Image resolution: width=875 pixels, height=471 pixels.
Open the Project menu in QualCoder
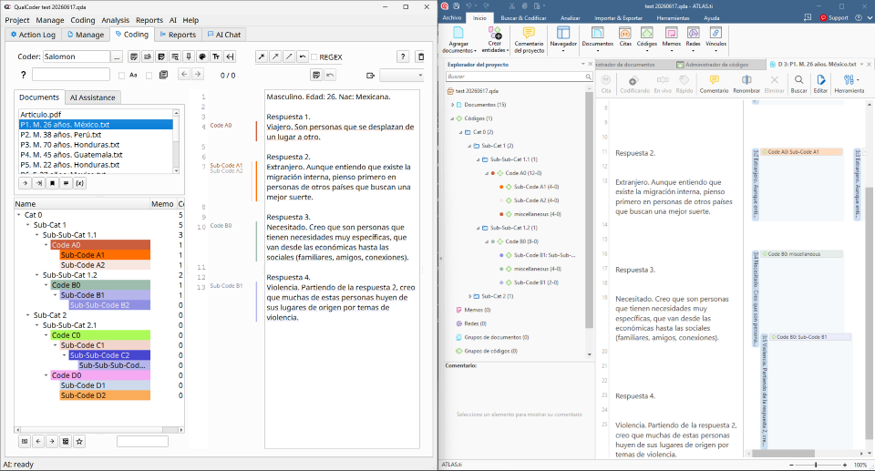point(17,20)
